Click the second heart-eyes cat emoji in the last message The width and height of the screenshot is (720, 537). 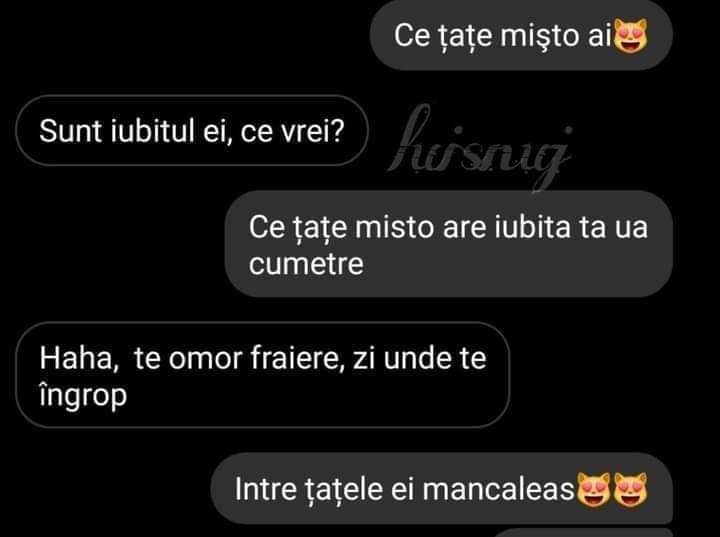tap(630, 489)
